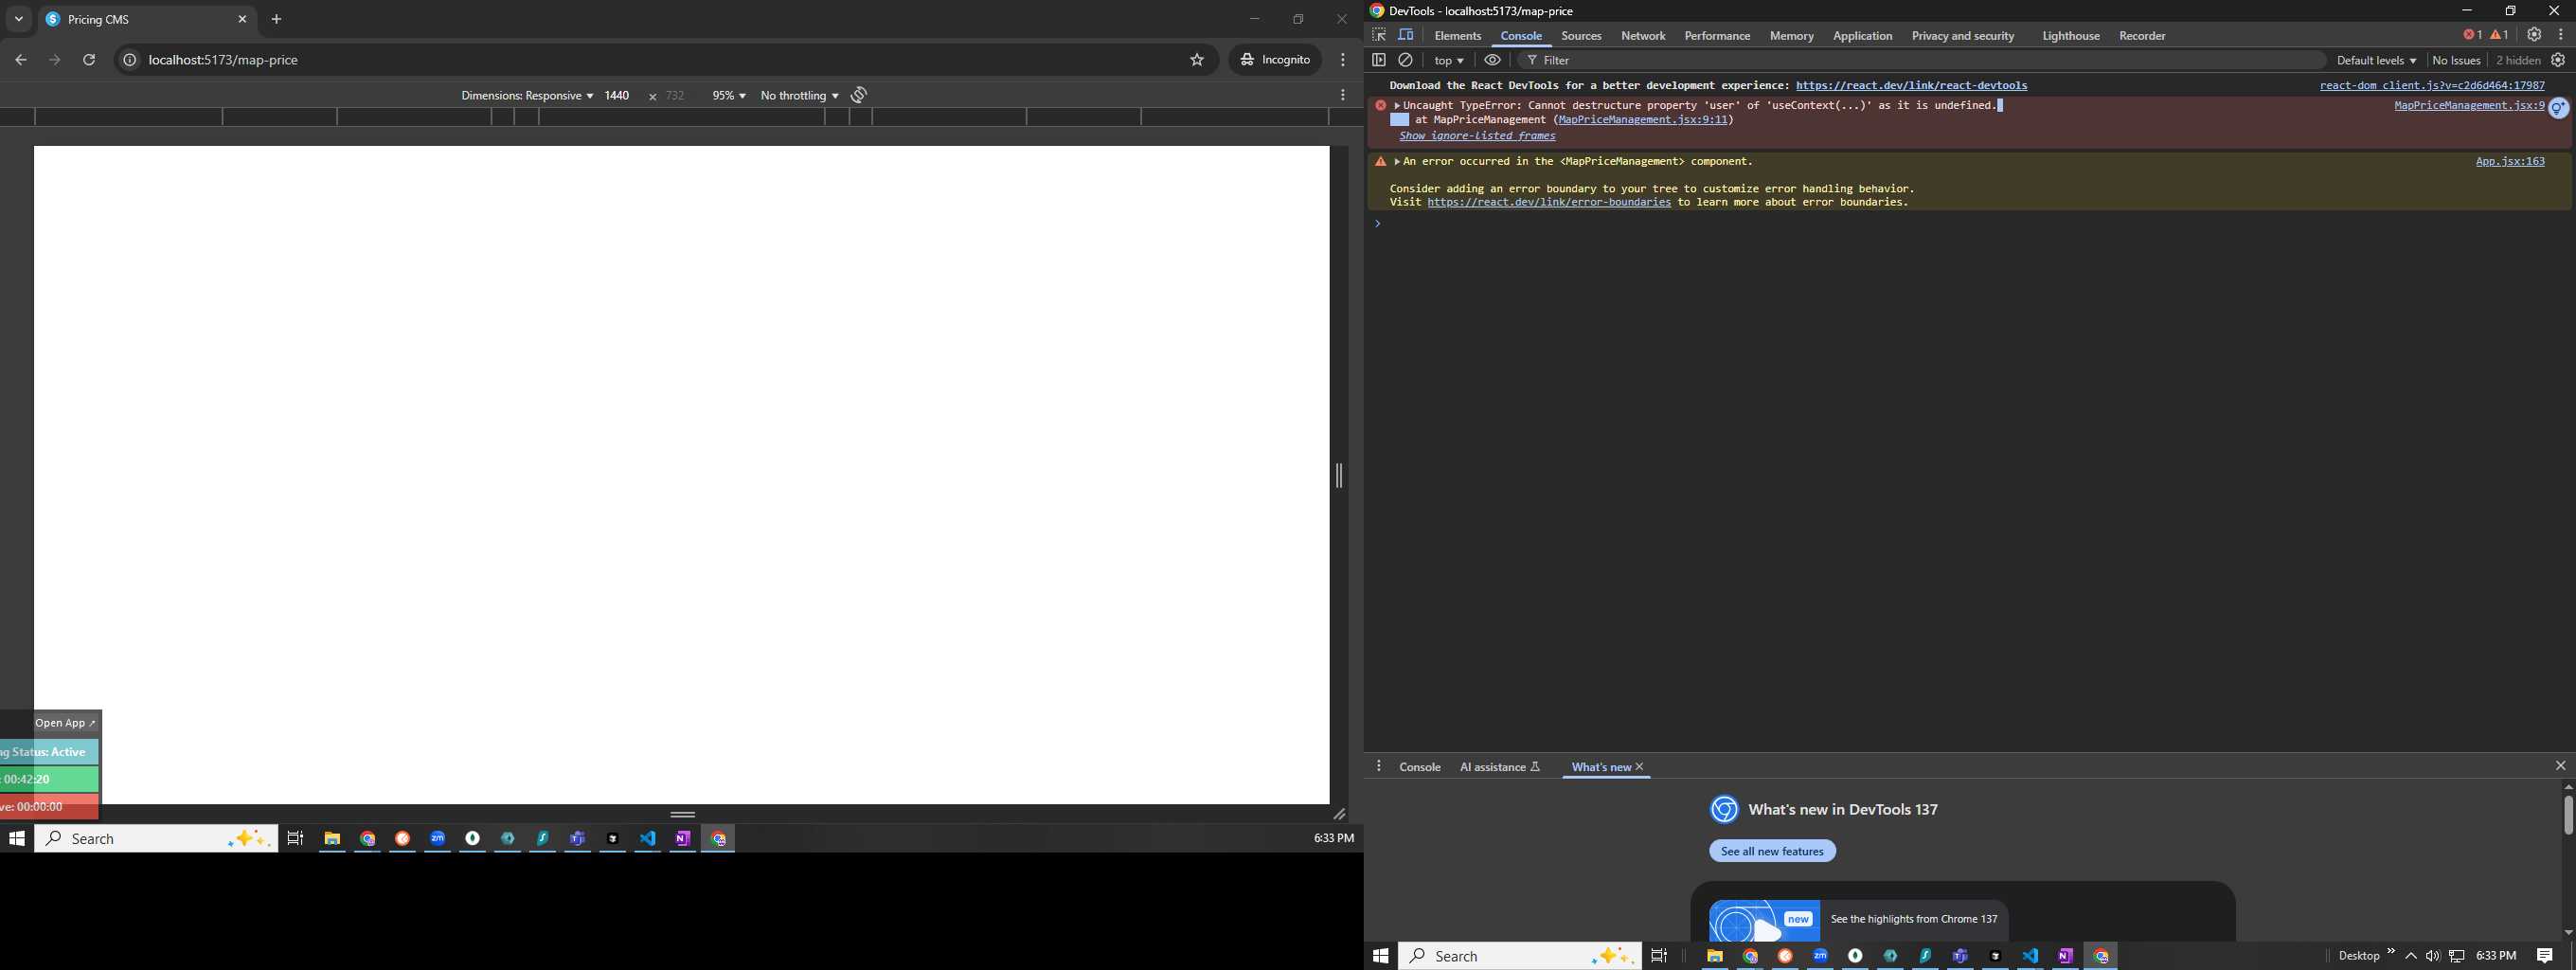Close the Pricing CMS browser tab
The image size is (2576, 970).
[x=242, y=19]
